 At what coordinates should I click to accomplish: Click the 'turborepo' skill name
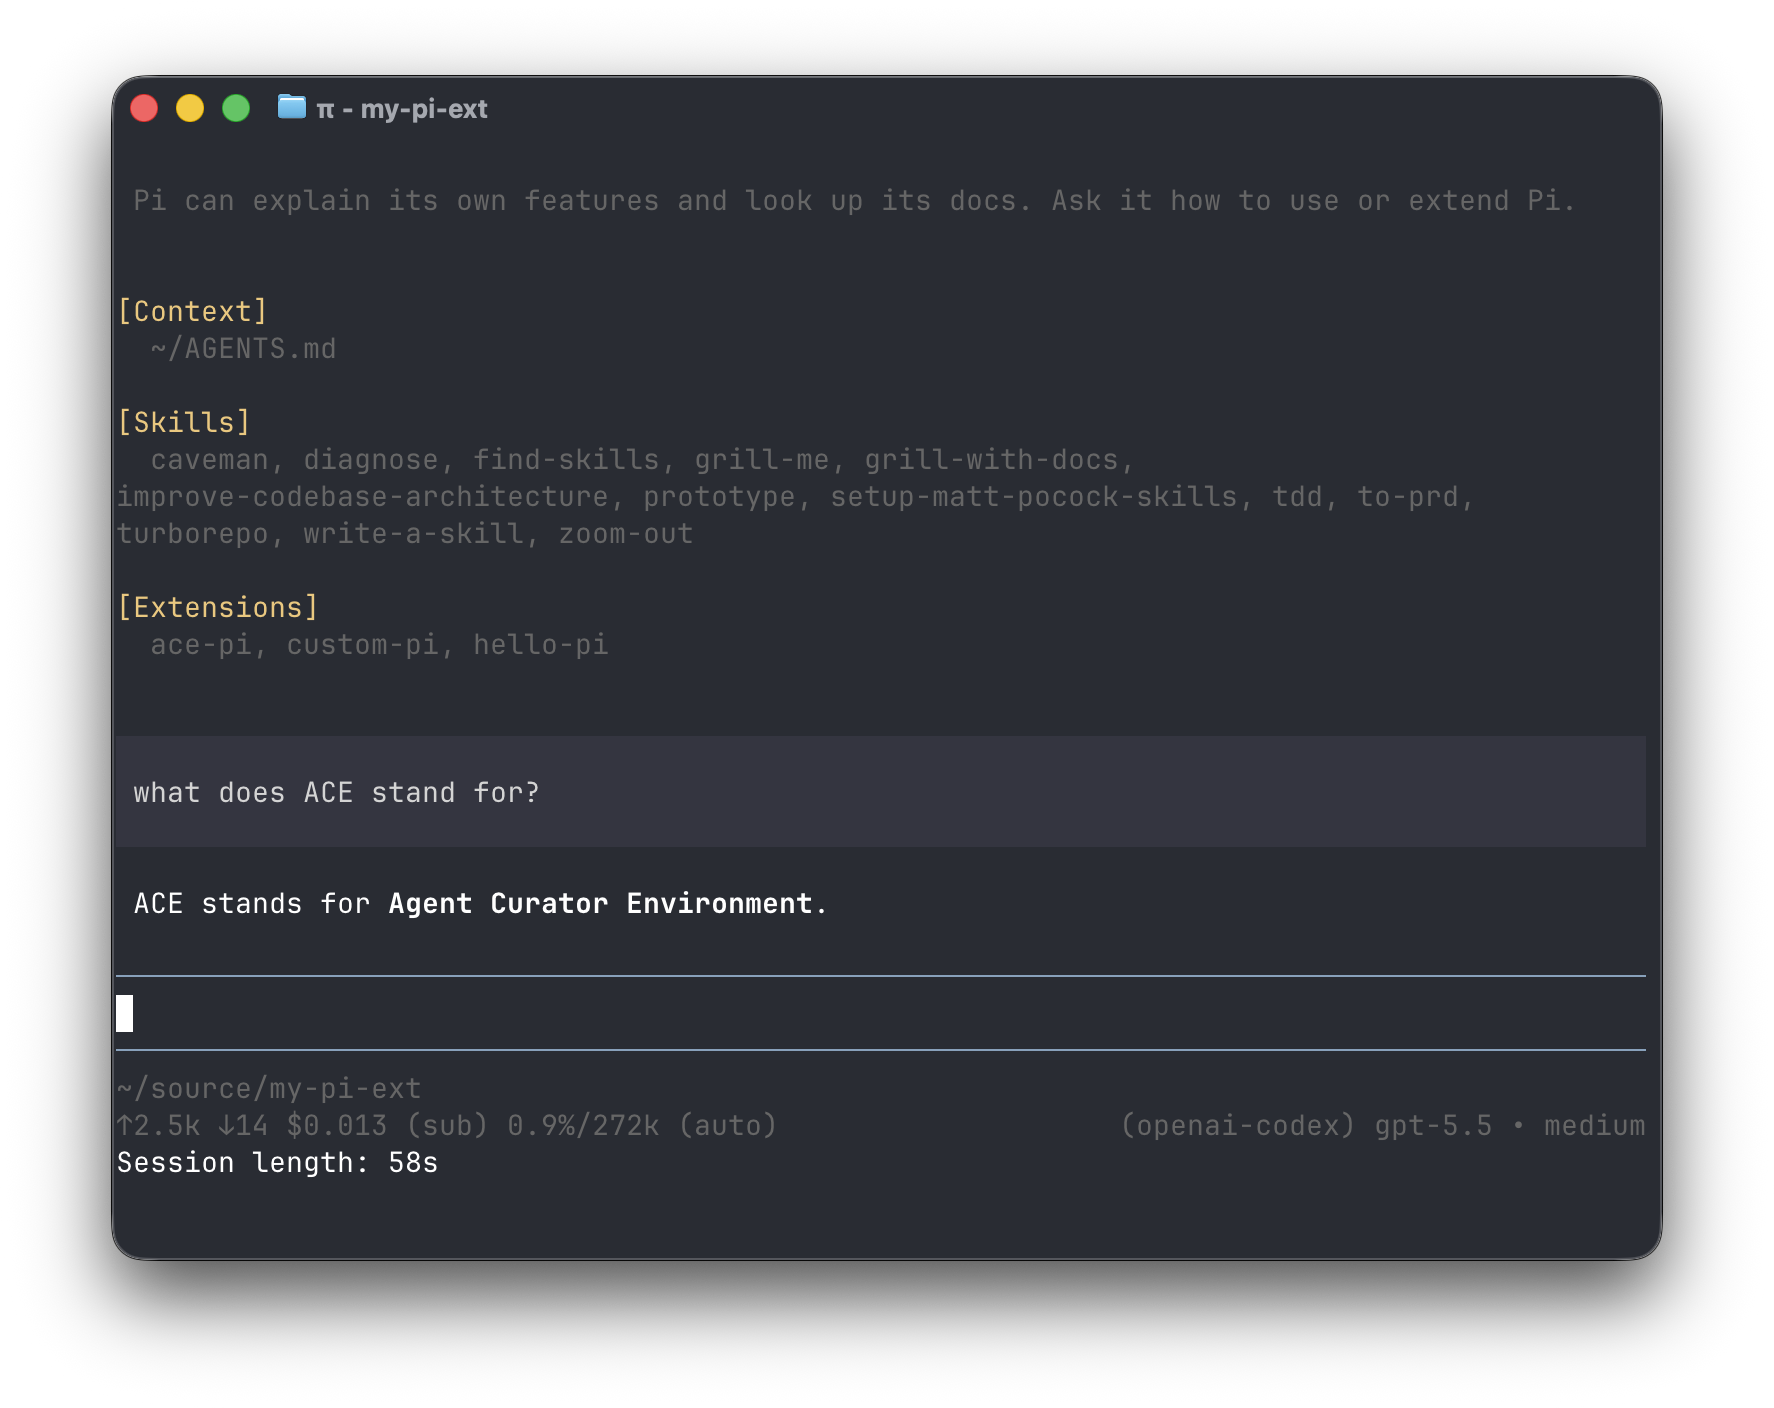point(193,534)
